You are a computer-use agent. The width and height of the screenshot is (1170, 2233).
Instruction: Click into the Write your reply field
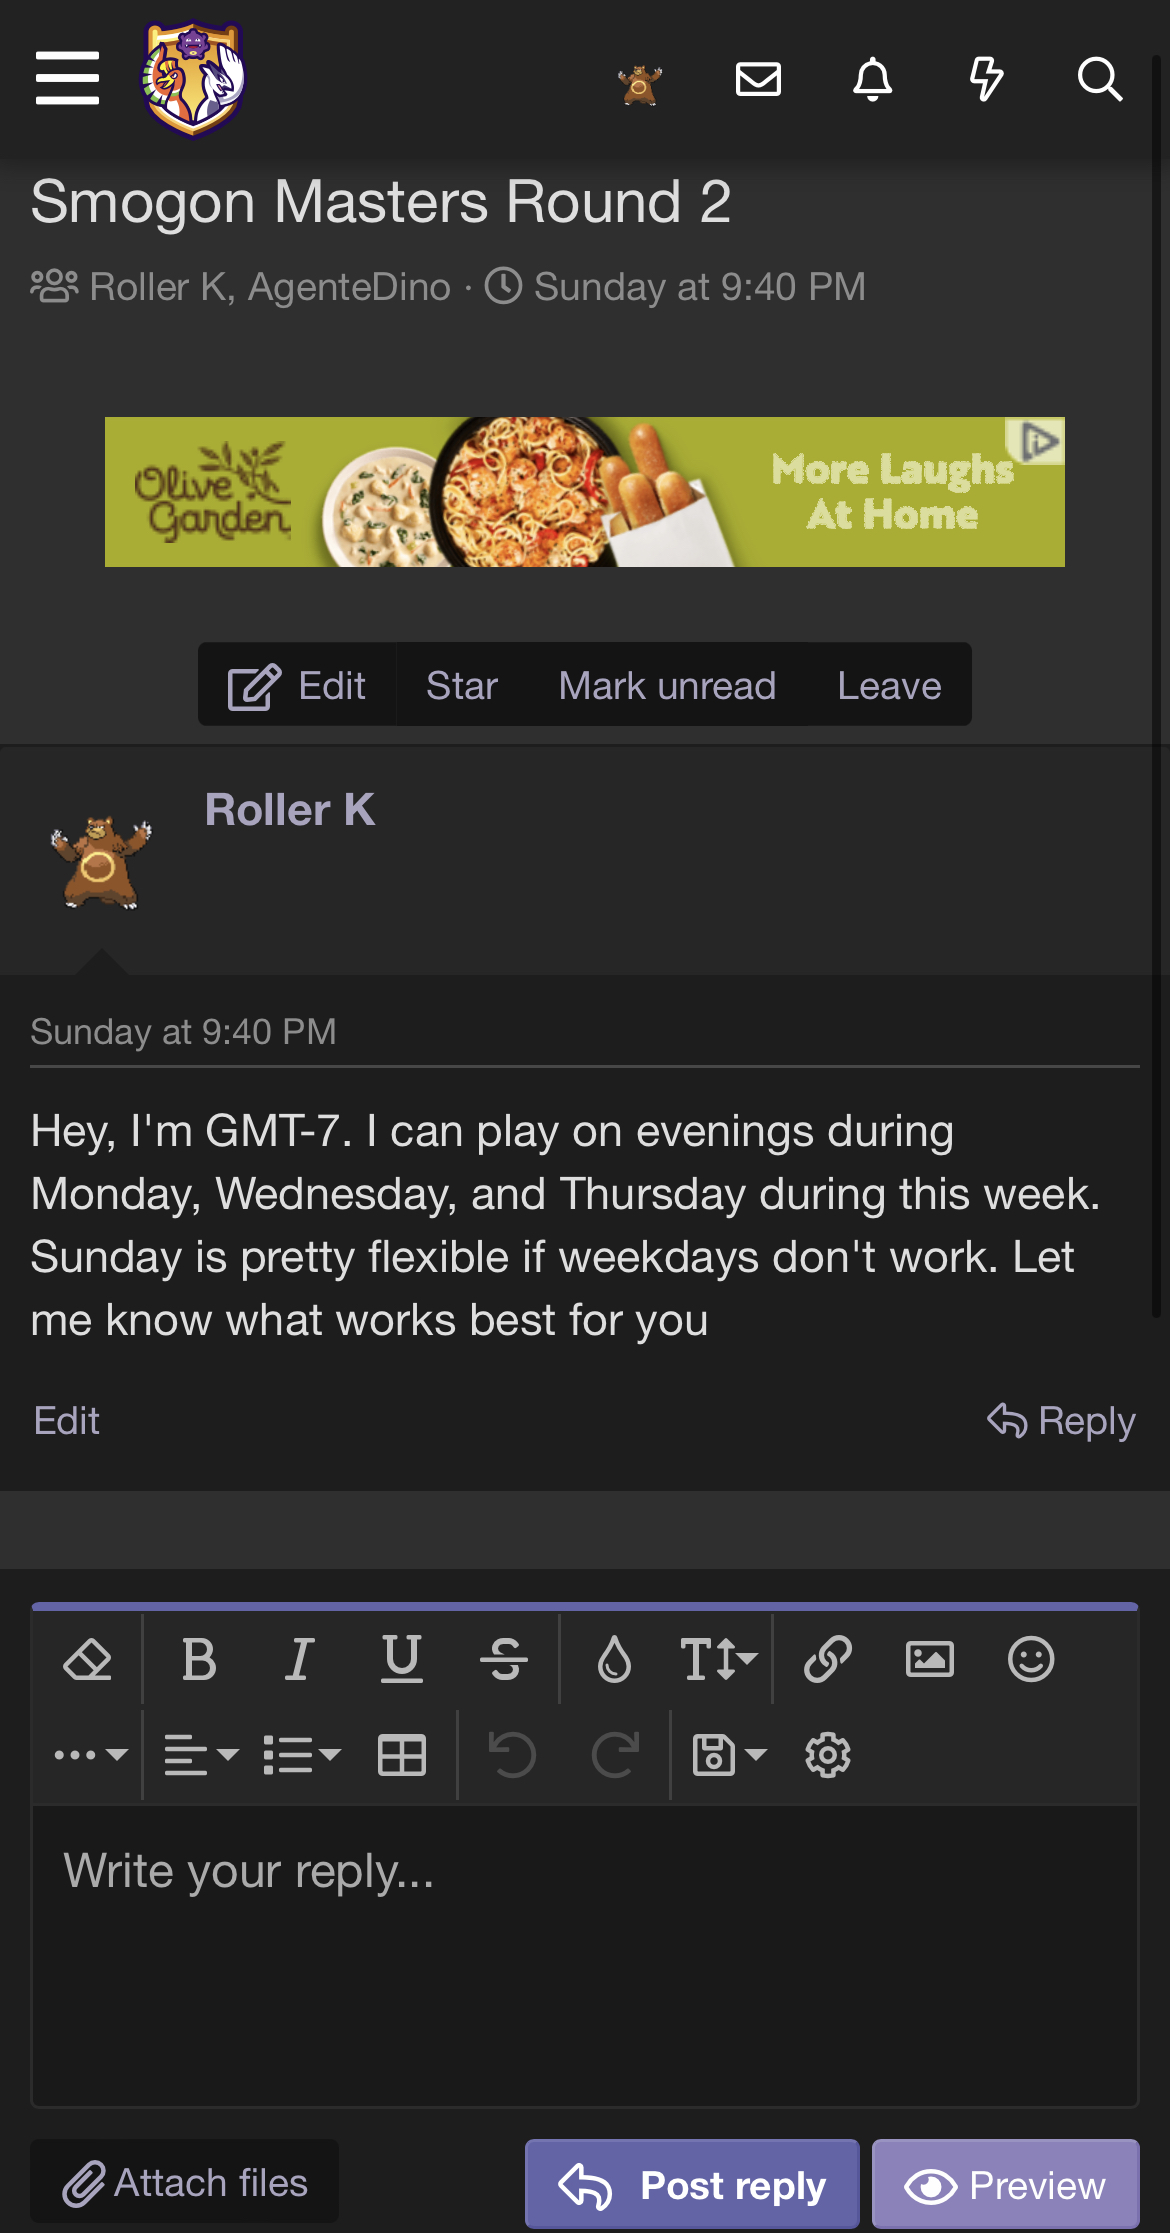[585, 1950]
